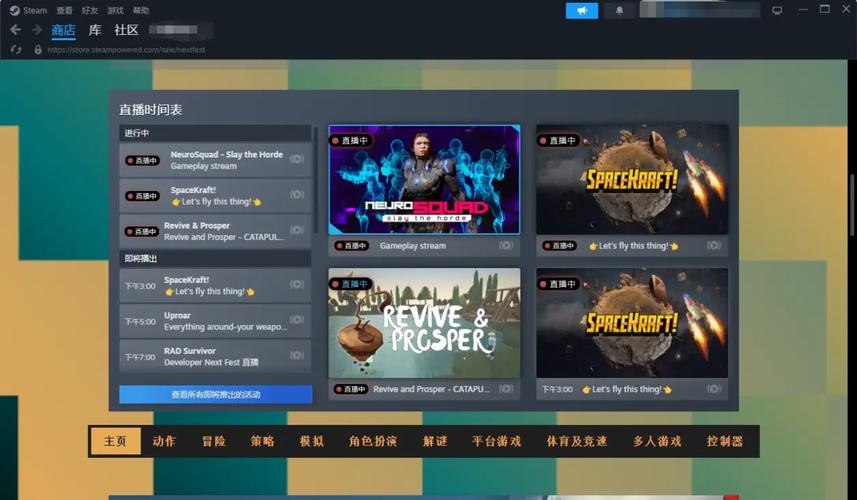Select the 下午5:00 Uproar entry
This screenshot has height=500, width=857.
click(215, 321)
